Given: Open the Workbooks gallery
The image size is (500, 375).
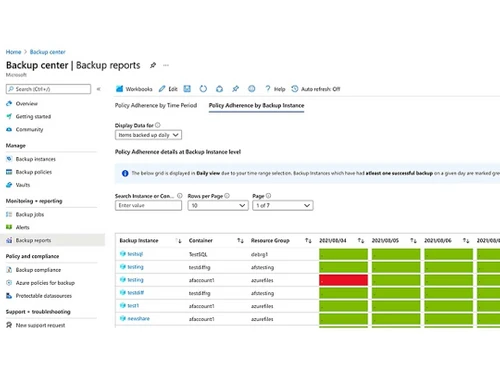Looking at the screenshot, I should (x=134, y=89).
